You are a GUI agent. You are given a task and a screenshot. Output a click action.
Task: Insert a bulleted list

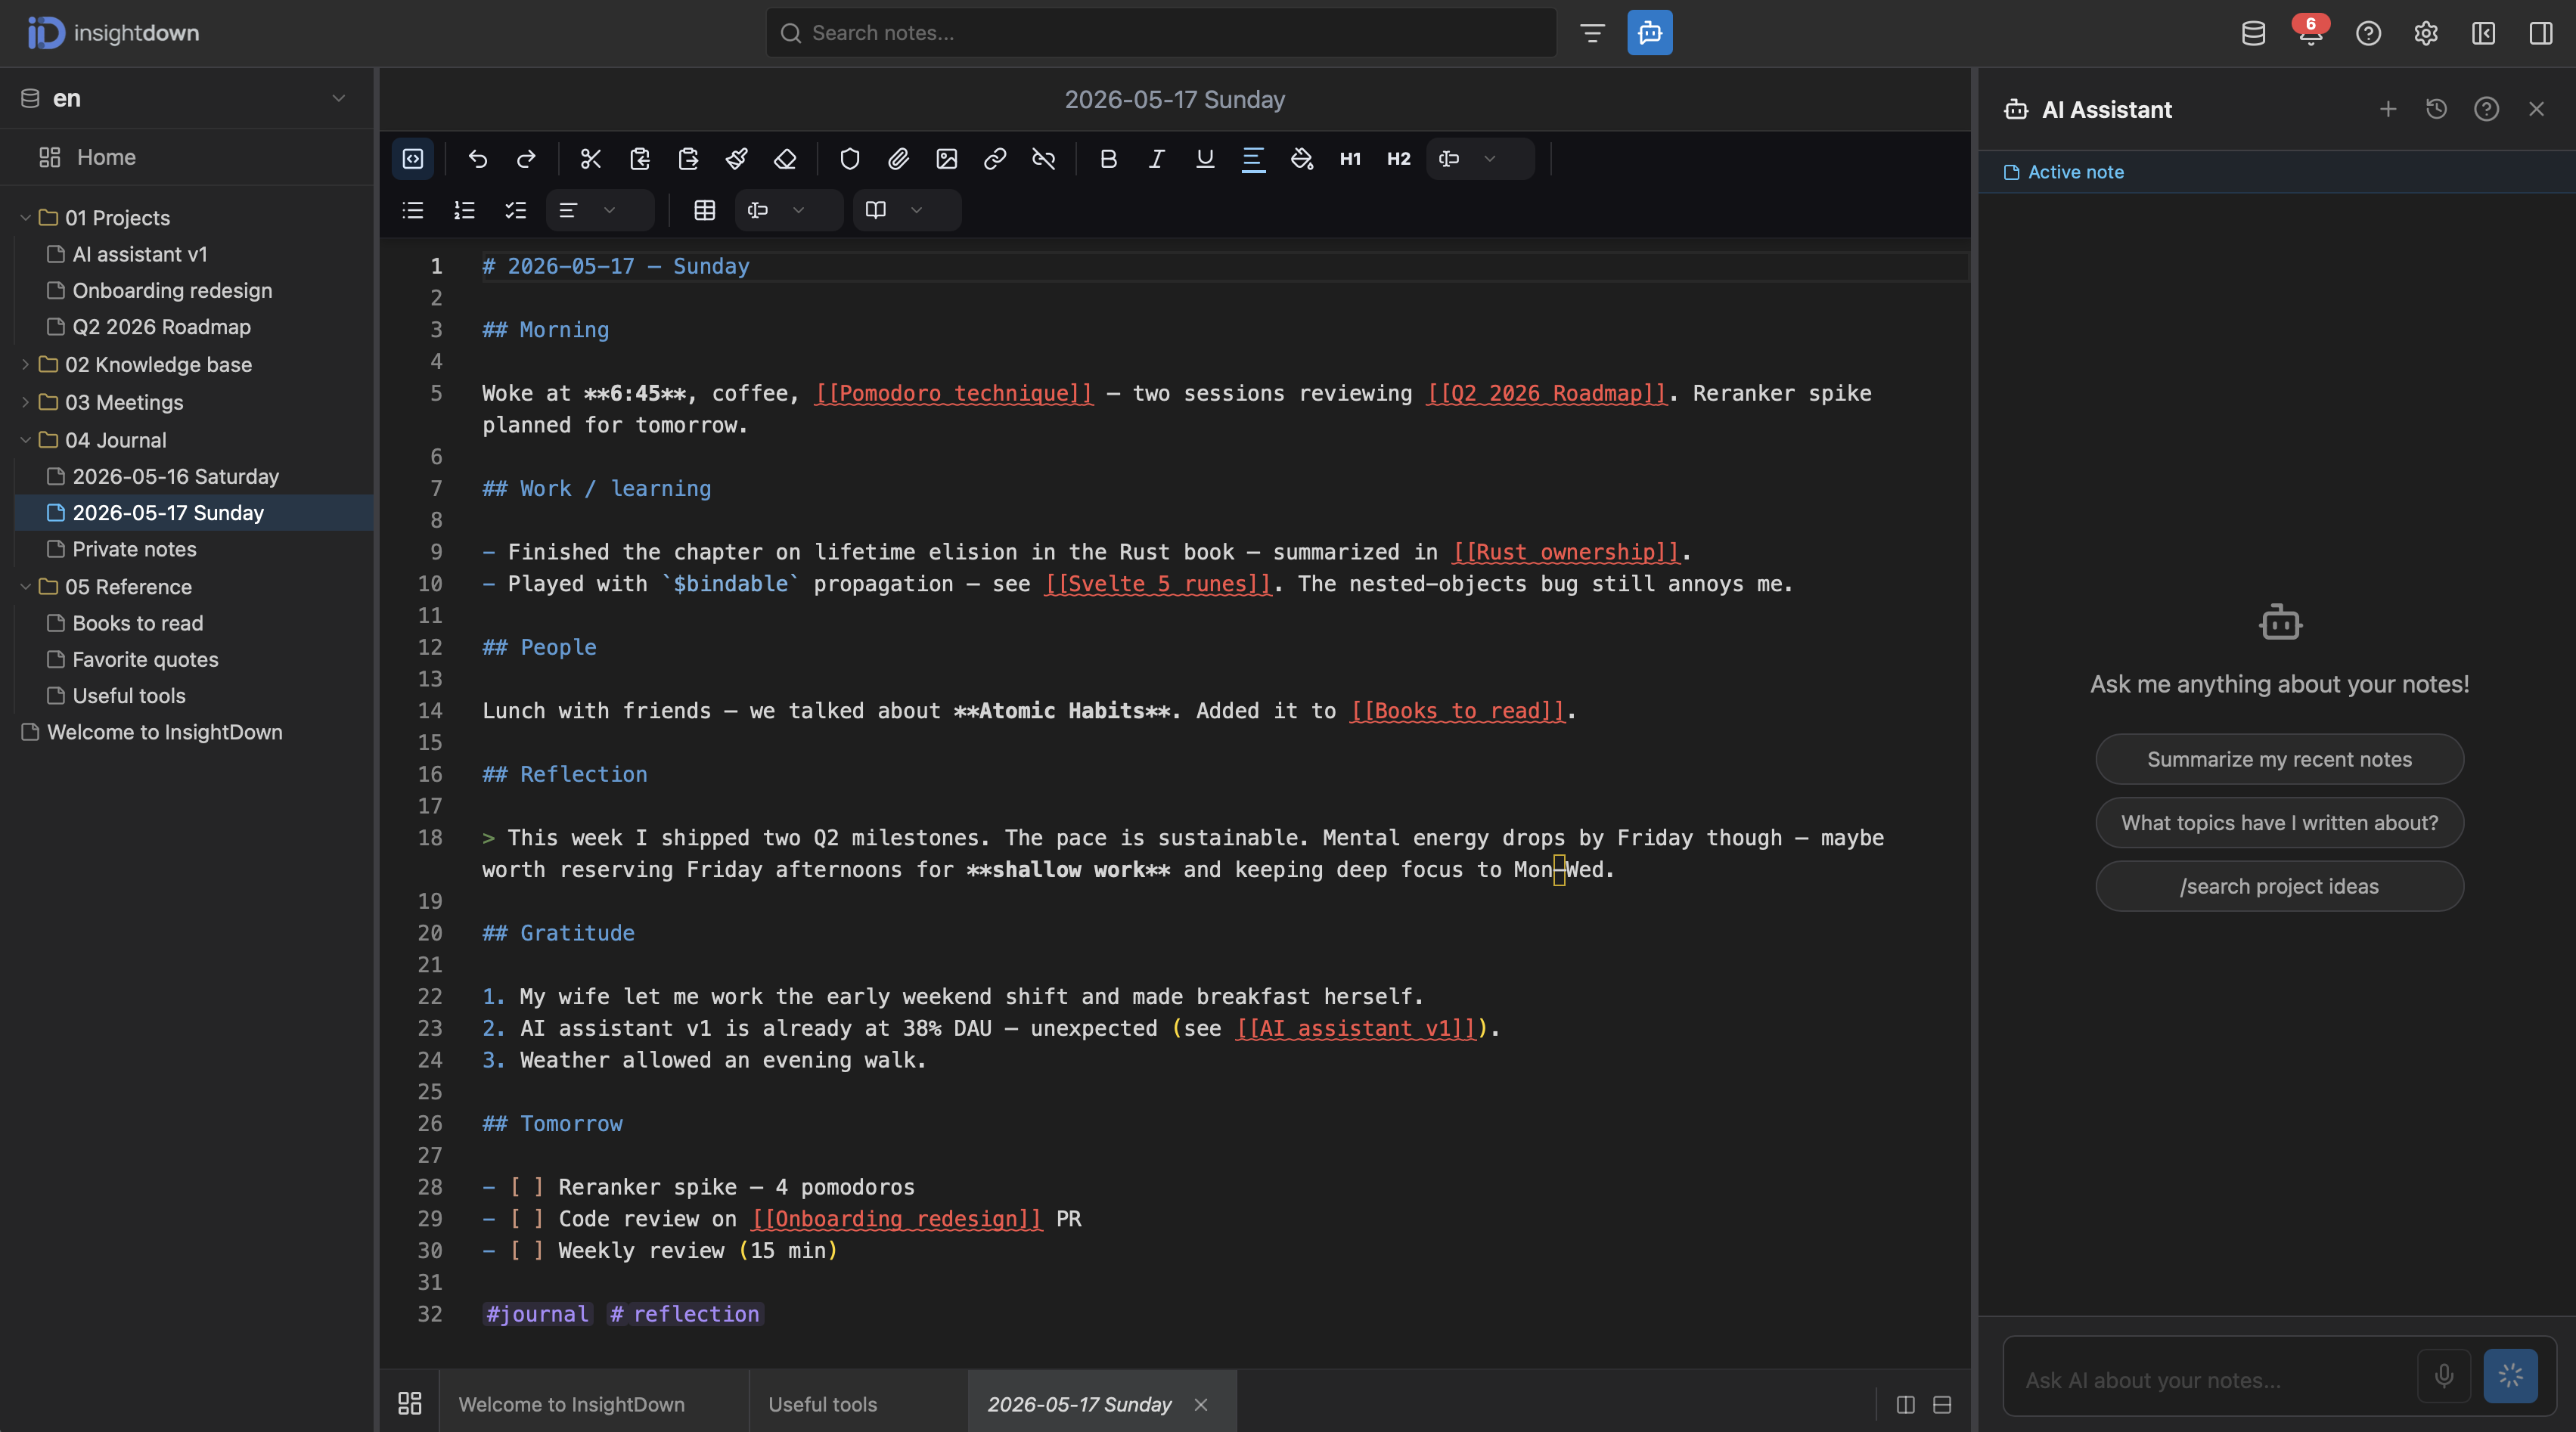(x=413, y=210)
